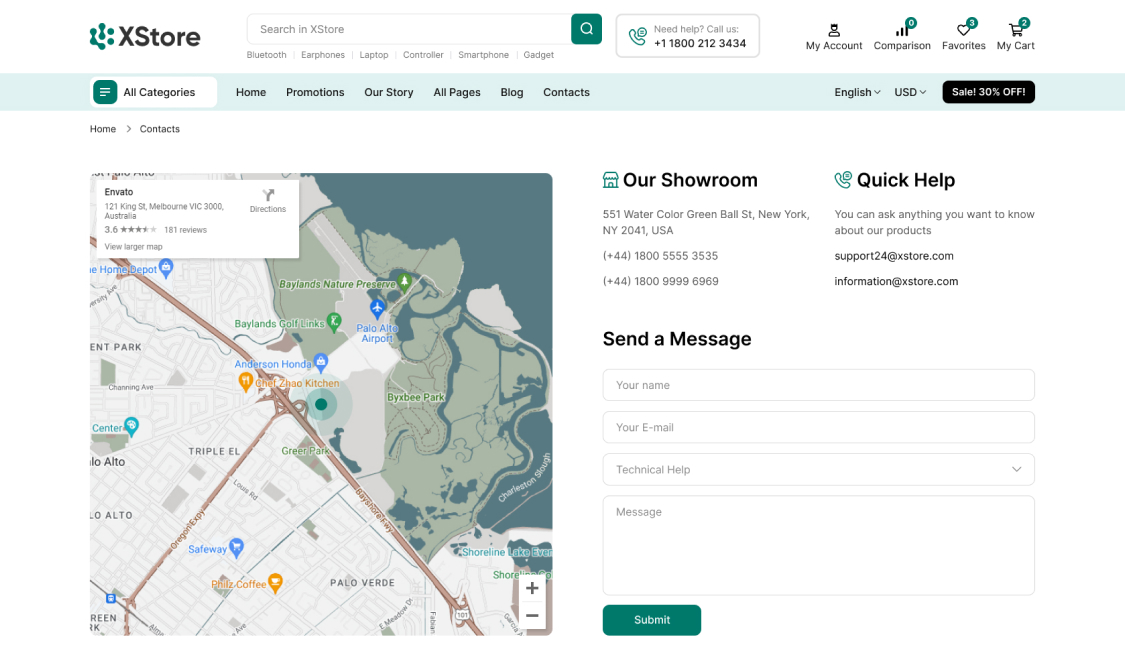Click the Baylands Golf Links marker
This screenshot has width=1125, height=662.
(334, 322)
